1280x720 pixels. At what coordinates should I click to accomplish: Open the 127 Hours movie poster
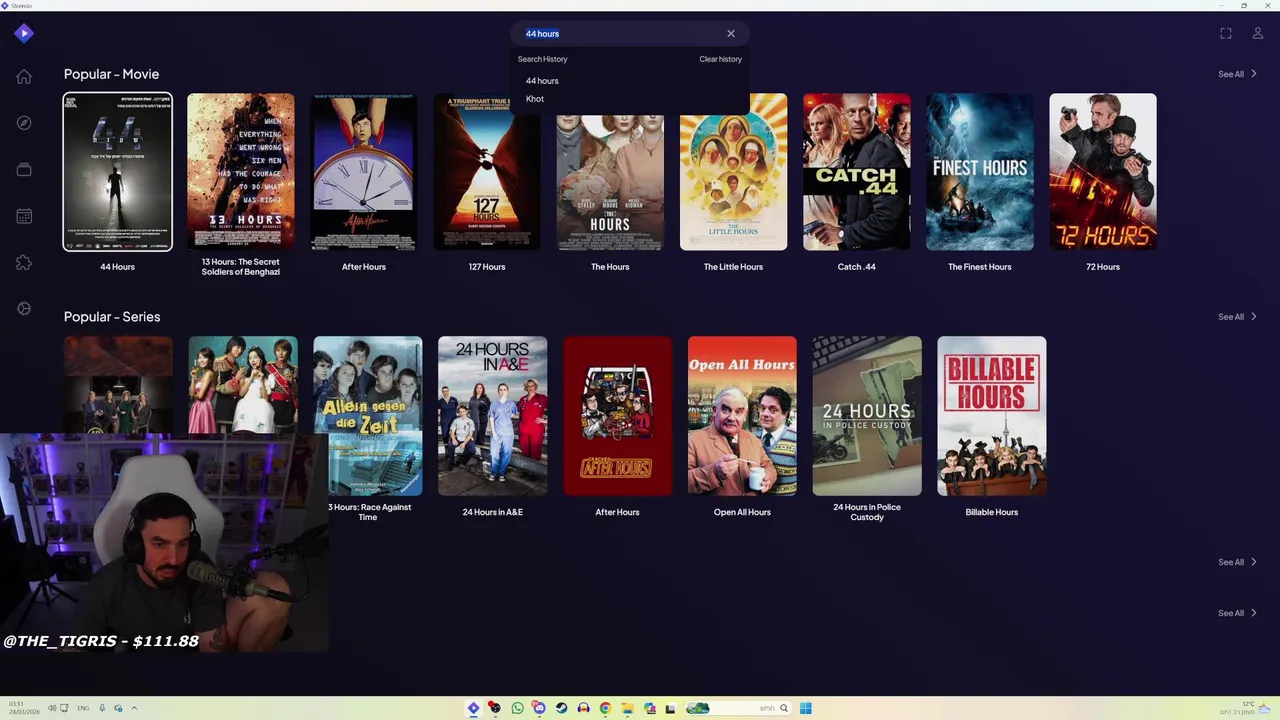(x=487, y=172)
